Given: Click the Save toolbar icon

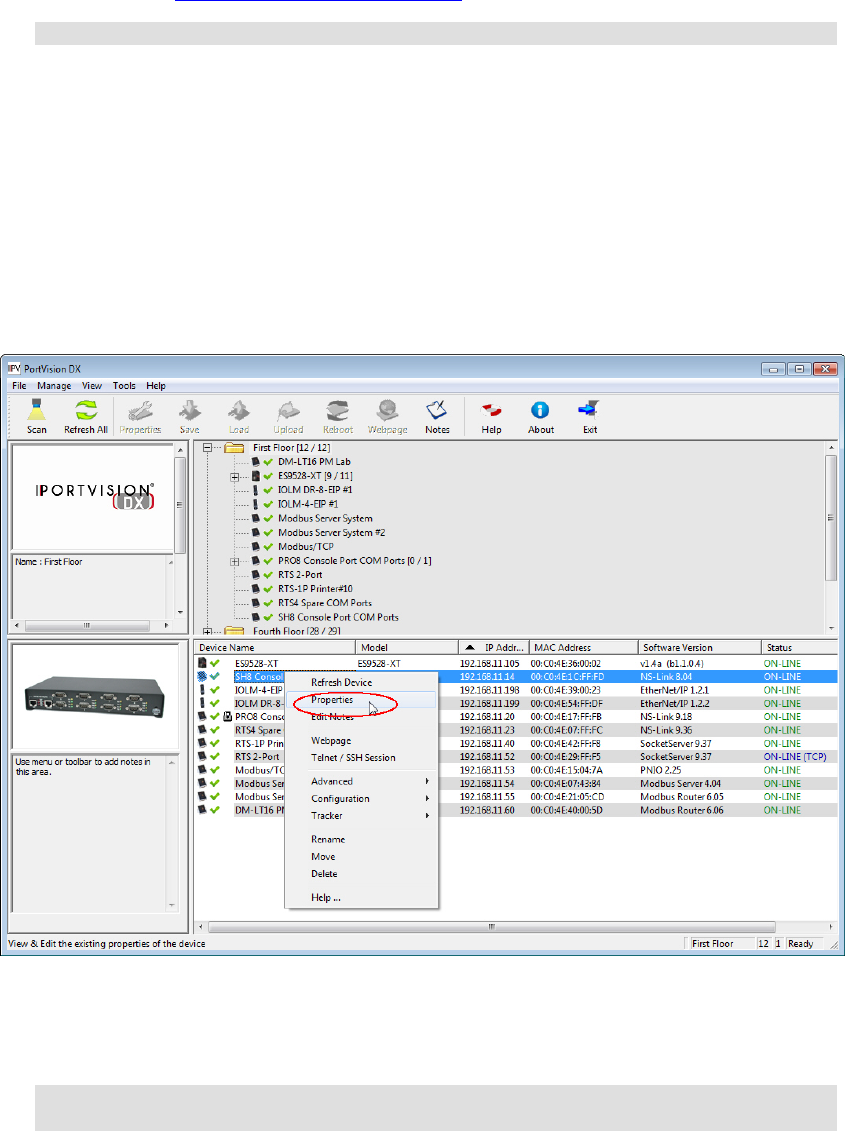Looking at the screenshot, I should pos(190,416).
